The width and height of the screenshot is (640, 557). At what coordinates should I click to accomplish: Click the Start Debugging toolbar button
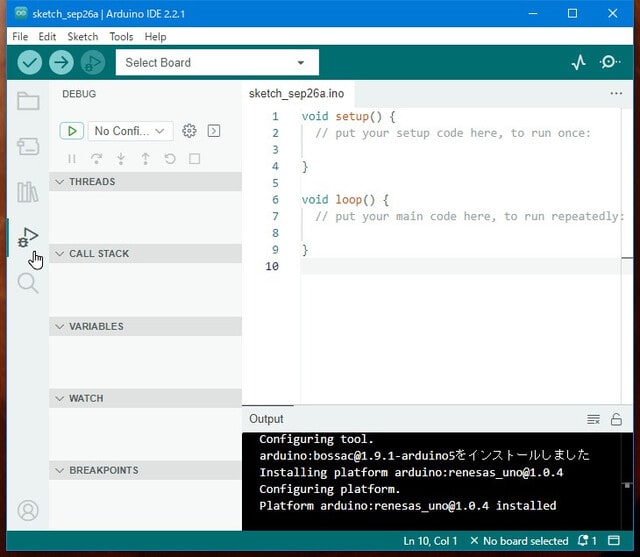[93, 62]
